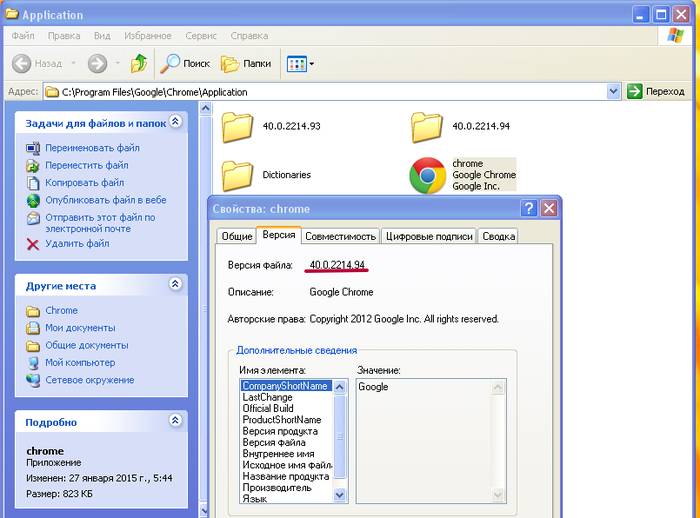
Task: Click the help question mark in properties dialog
Action: 529,209
